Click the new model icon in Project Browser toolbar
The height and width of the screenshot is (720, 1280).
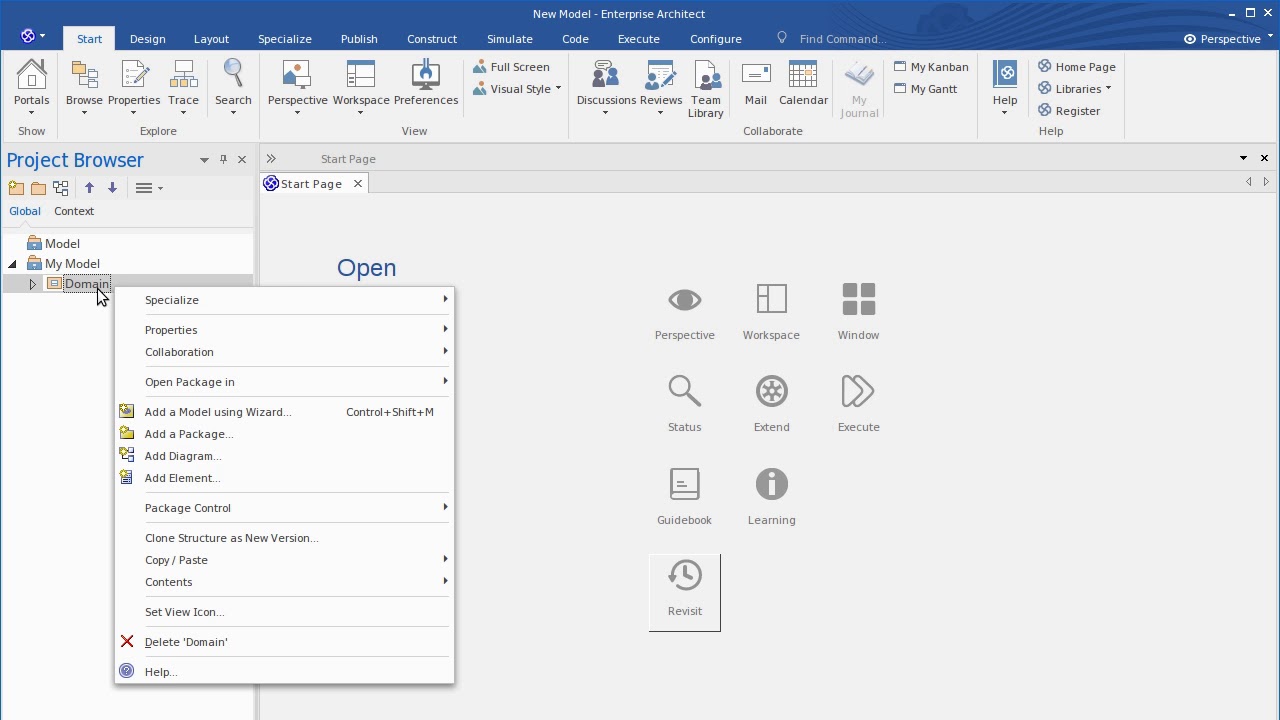[16, 188]
